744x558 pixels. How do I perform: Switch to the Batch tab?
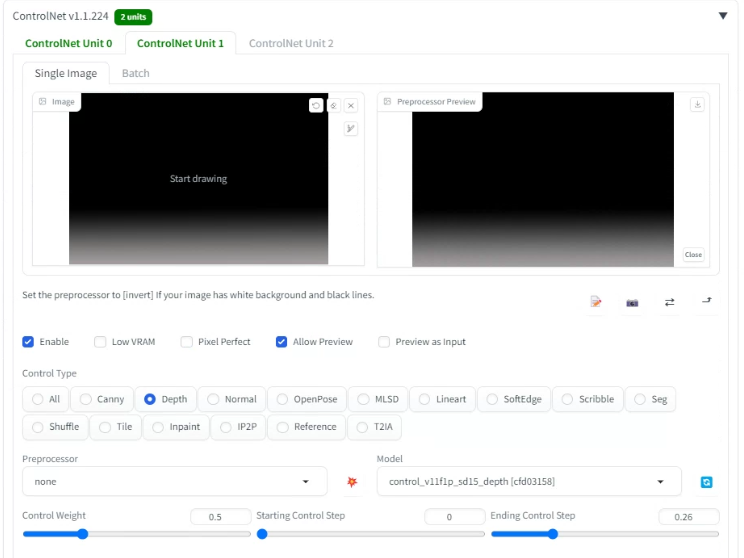(136, 73)
